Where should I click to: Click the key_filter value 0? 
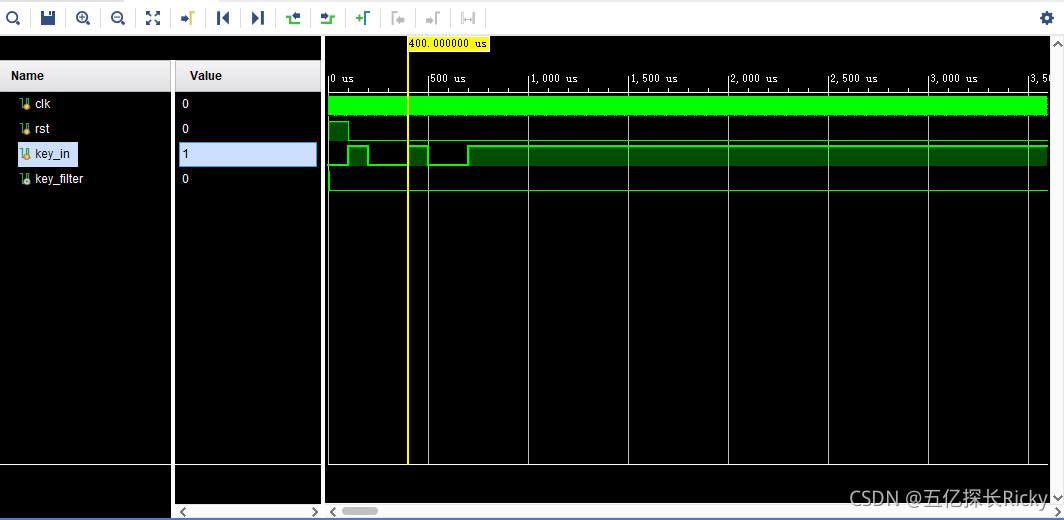pos(185,179)
